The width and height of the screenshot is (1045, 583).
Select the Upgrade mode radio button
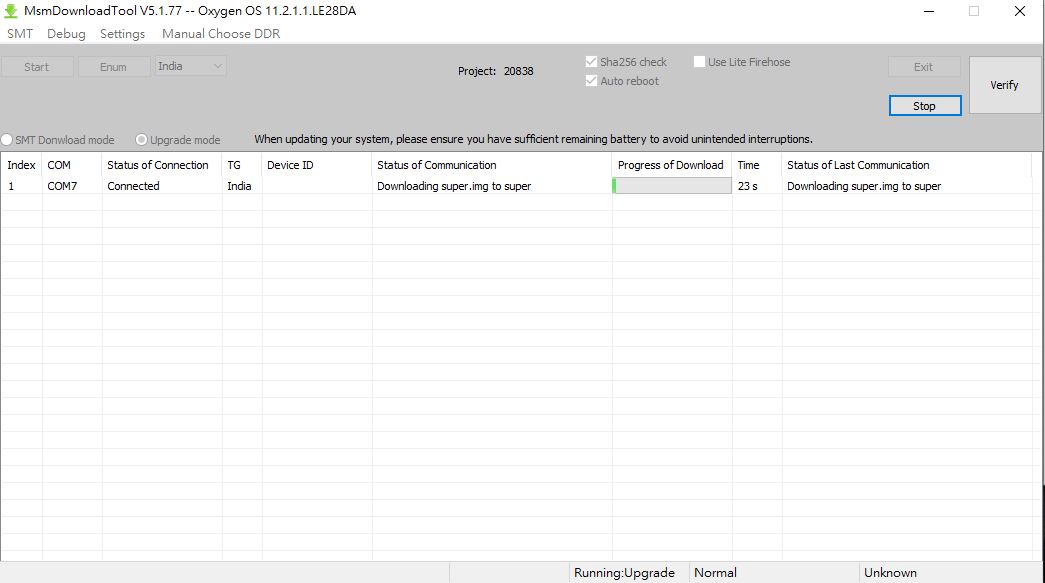pos(141,140)
